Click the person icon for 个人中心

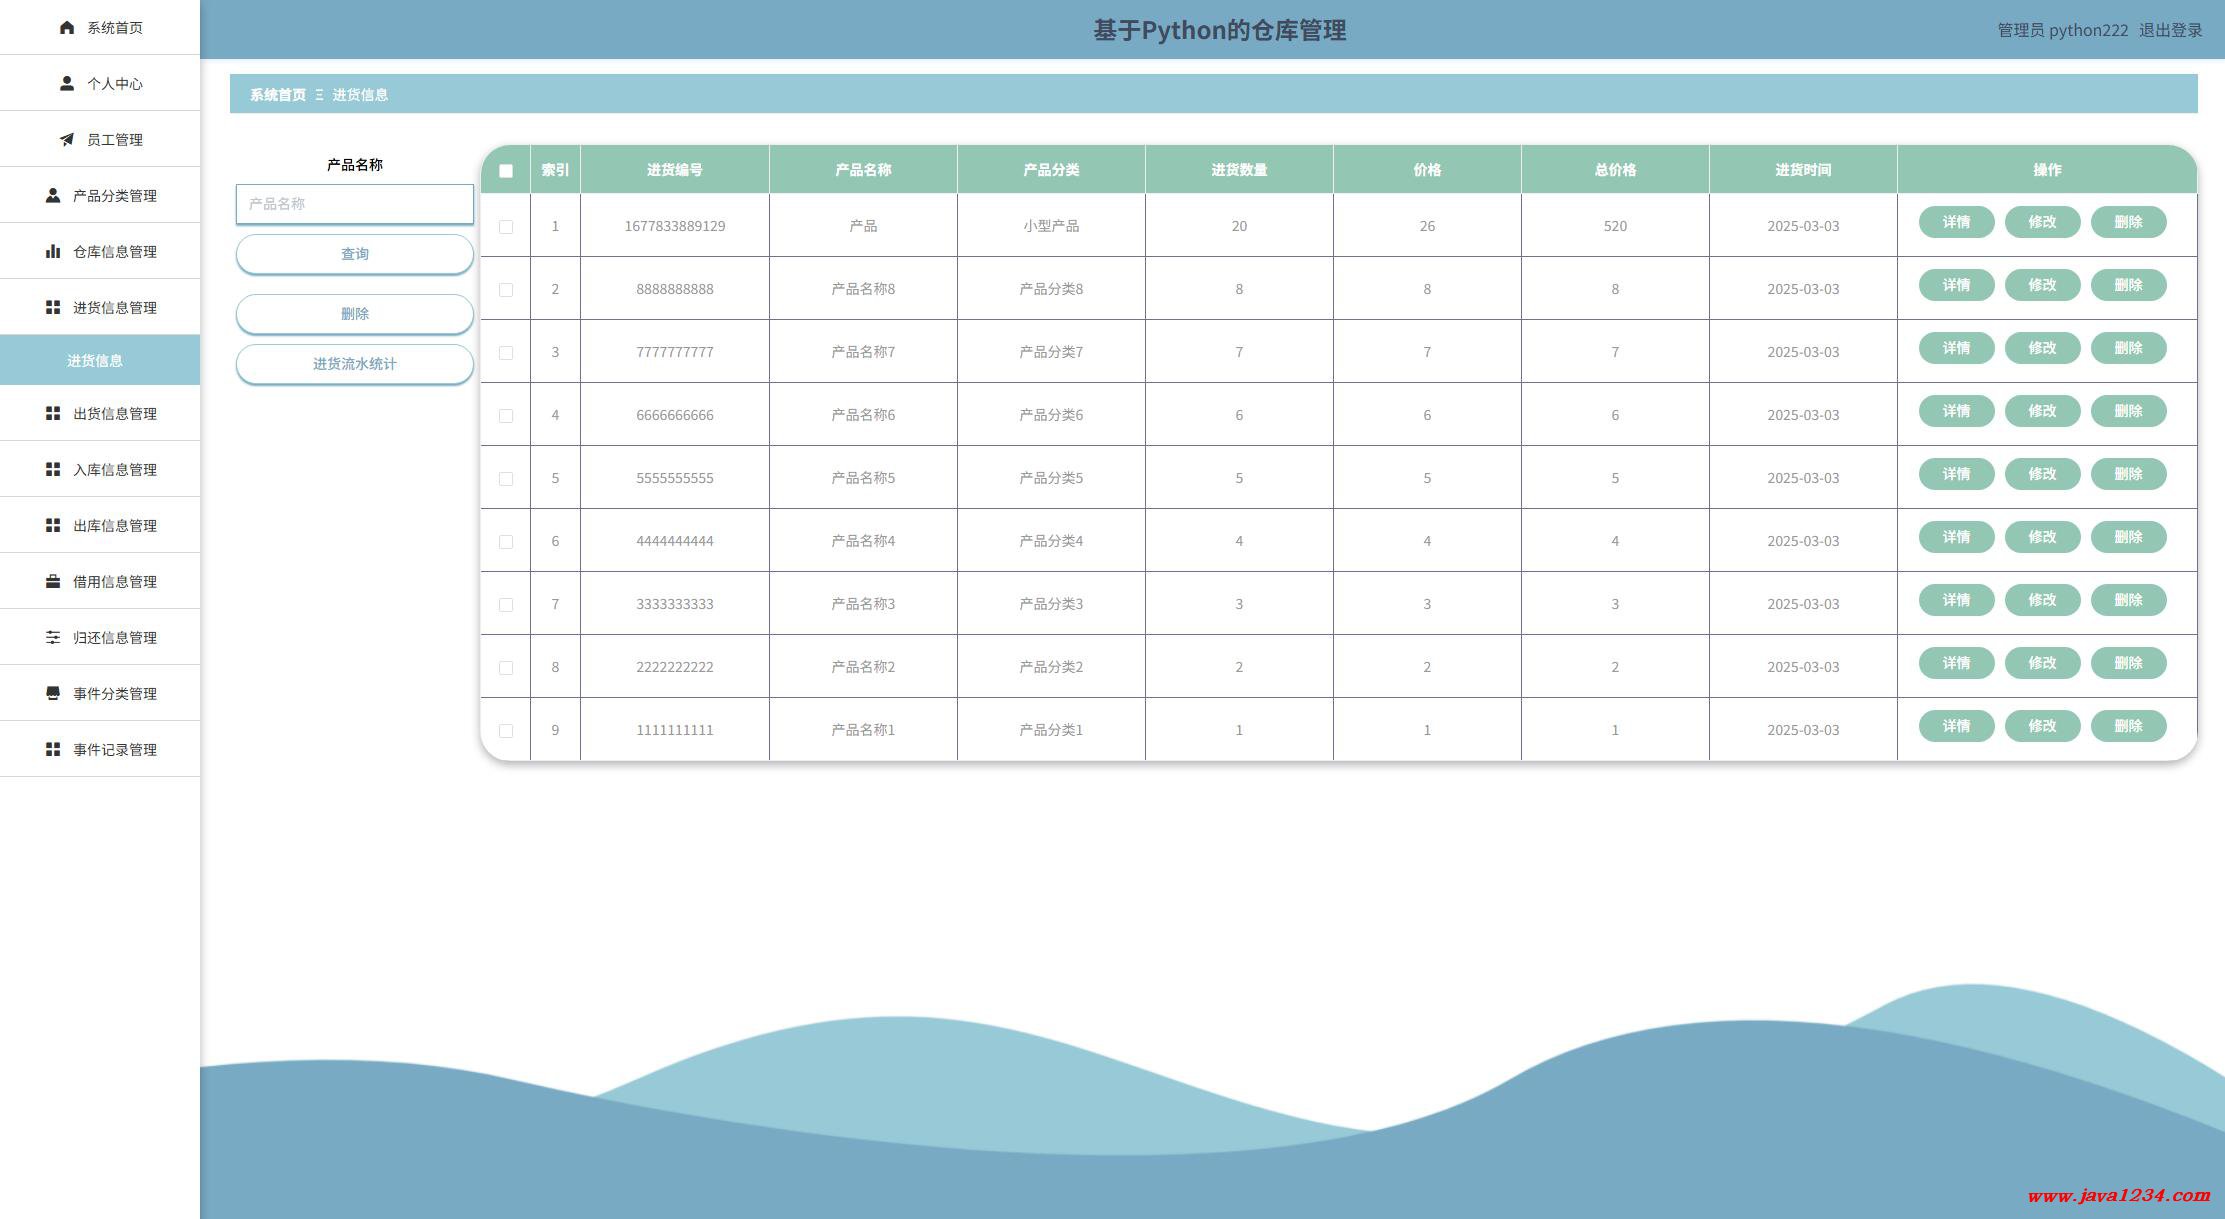67,84
